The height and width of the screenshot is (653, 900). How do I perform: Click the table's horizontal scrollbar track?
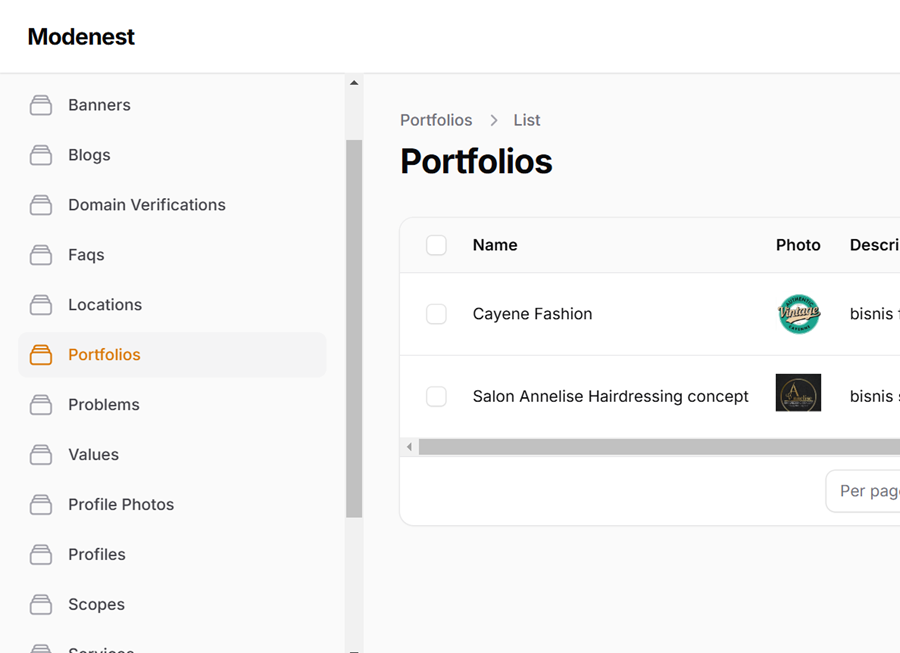click(660, 447)
